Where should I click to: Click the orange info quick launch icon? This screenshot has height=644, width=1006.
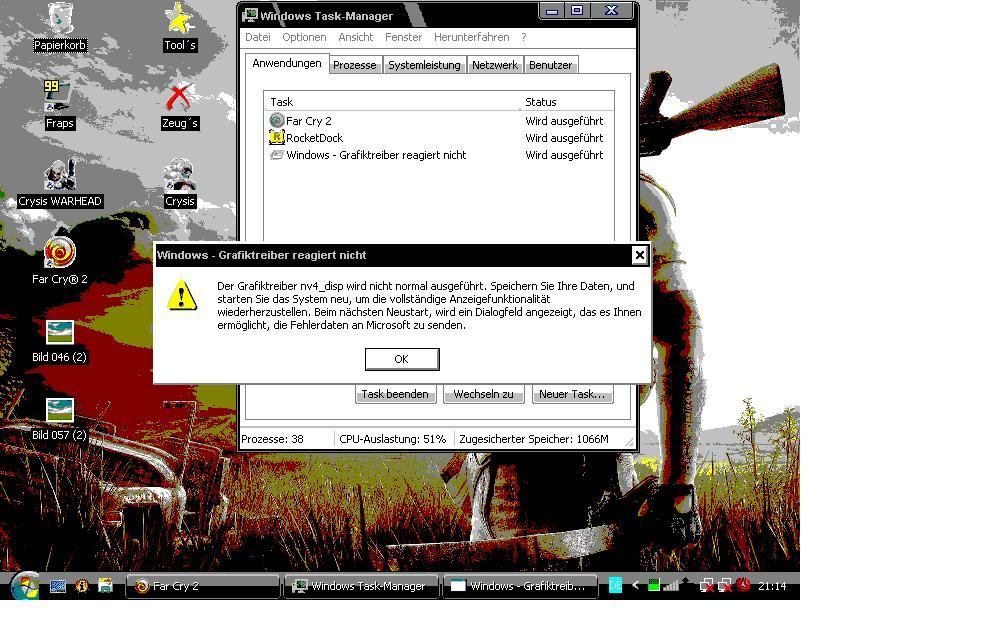(81, 586)
